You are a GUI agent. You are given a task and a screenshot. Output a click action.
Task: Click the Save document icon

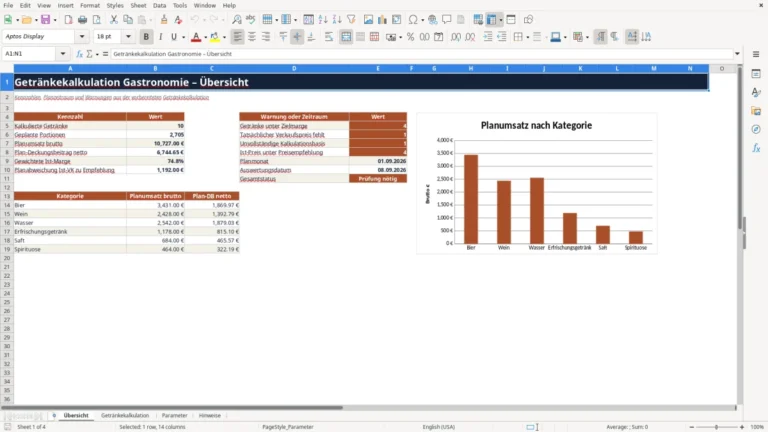tap(45, 20)
